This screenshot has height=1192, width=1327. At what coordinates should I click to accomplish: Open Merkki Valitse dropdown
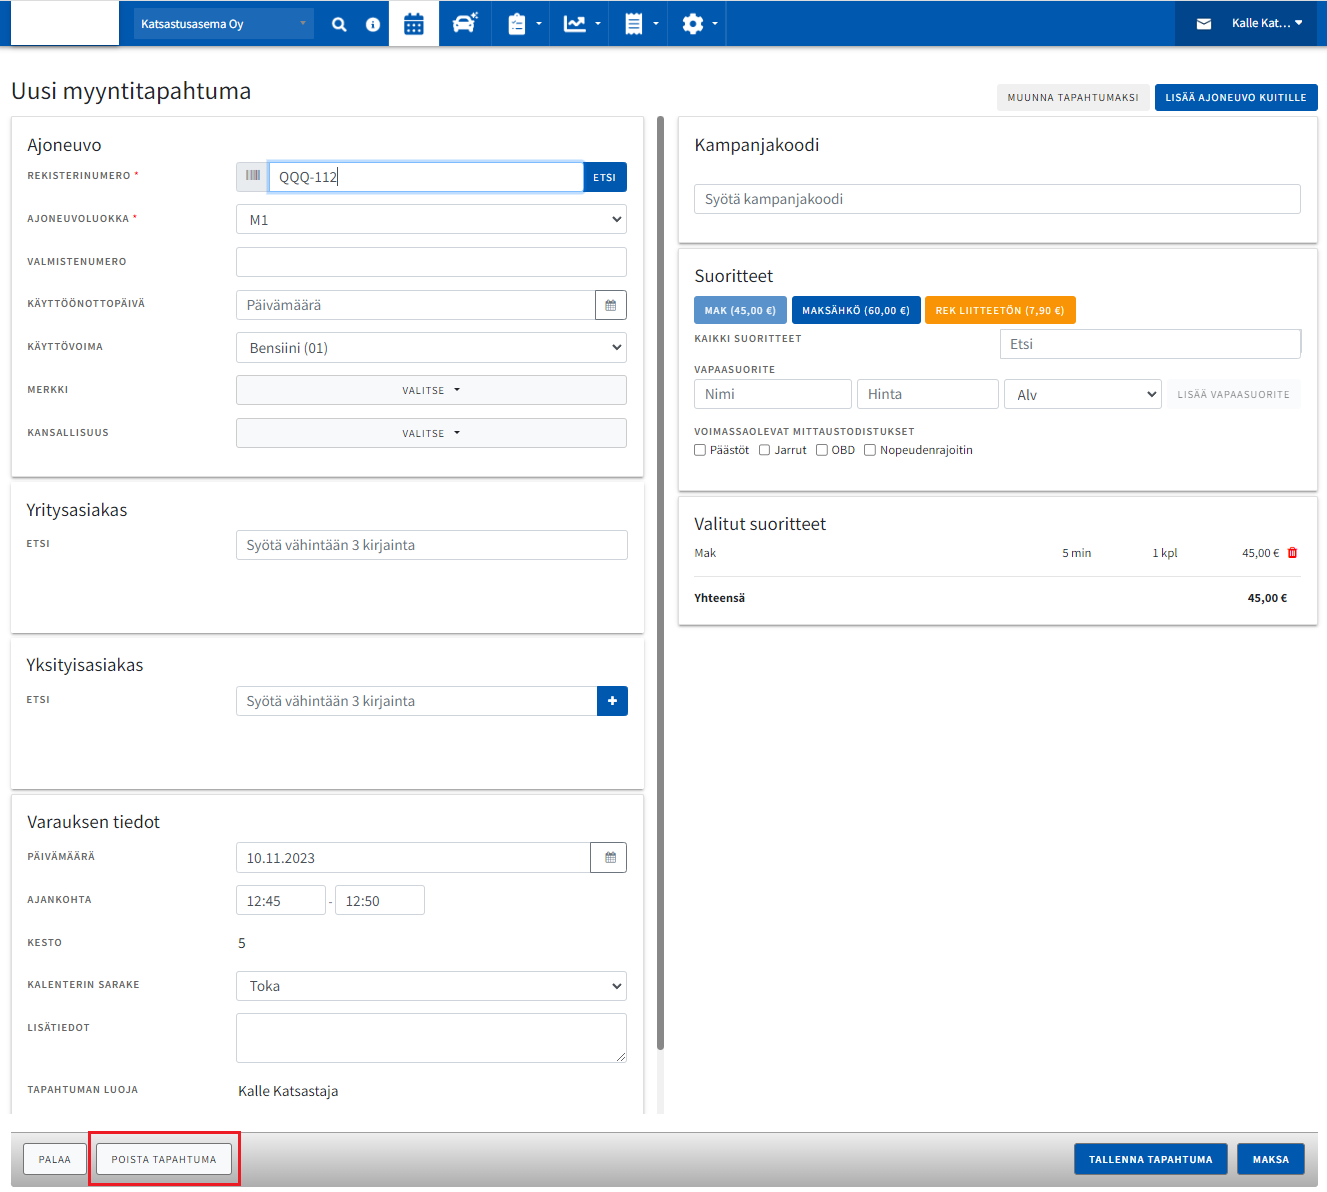(x=431, y=390)
